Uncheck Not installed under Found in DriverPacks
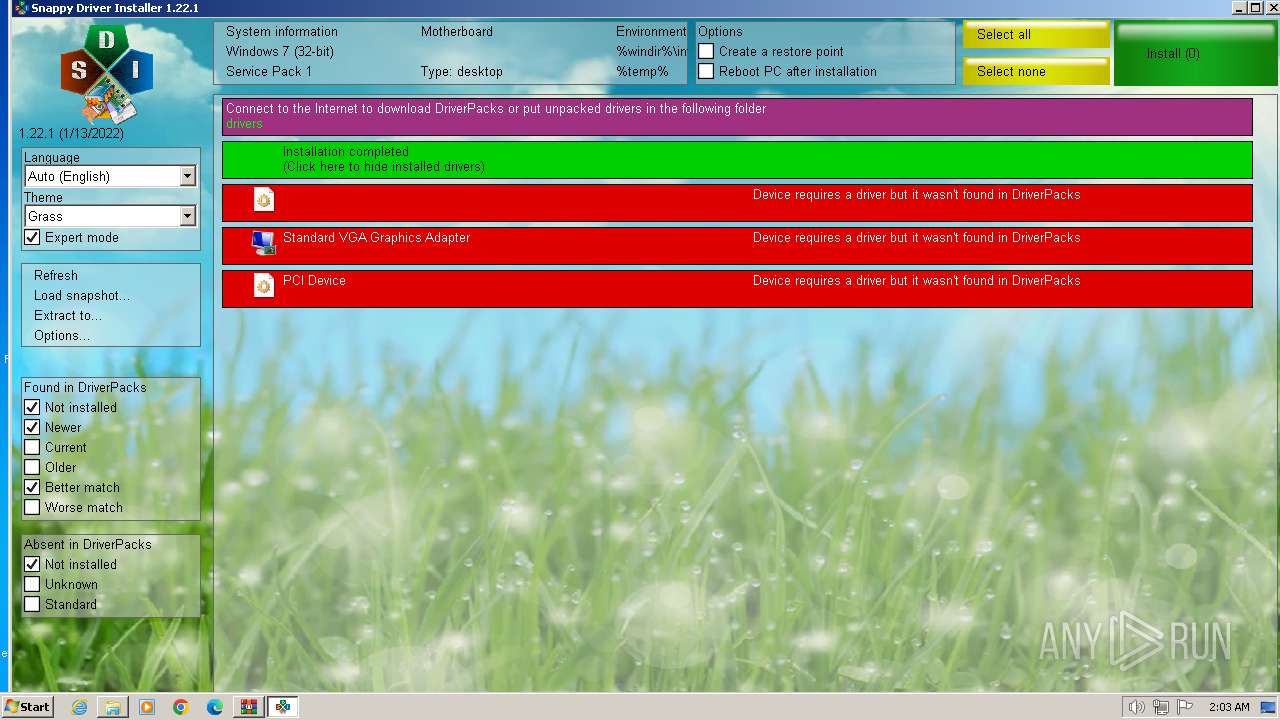Image resolution: width=1280 pixels, height=720 pixels. 32,407
